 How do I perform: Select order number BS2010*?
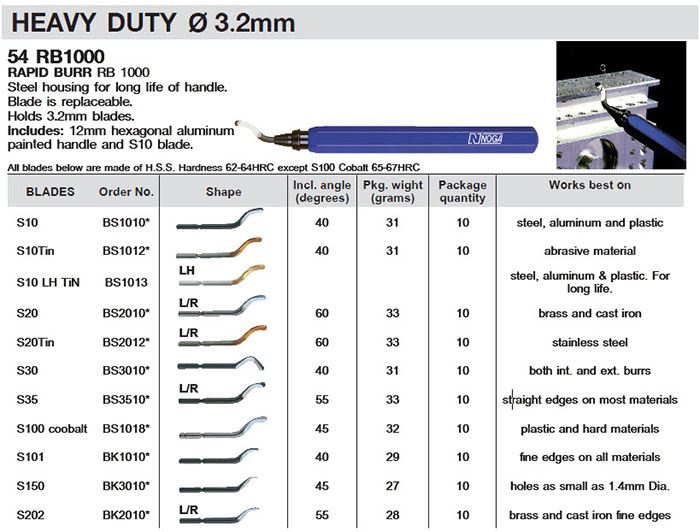click(x=126, y=313)
